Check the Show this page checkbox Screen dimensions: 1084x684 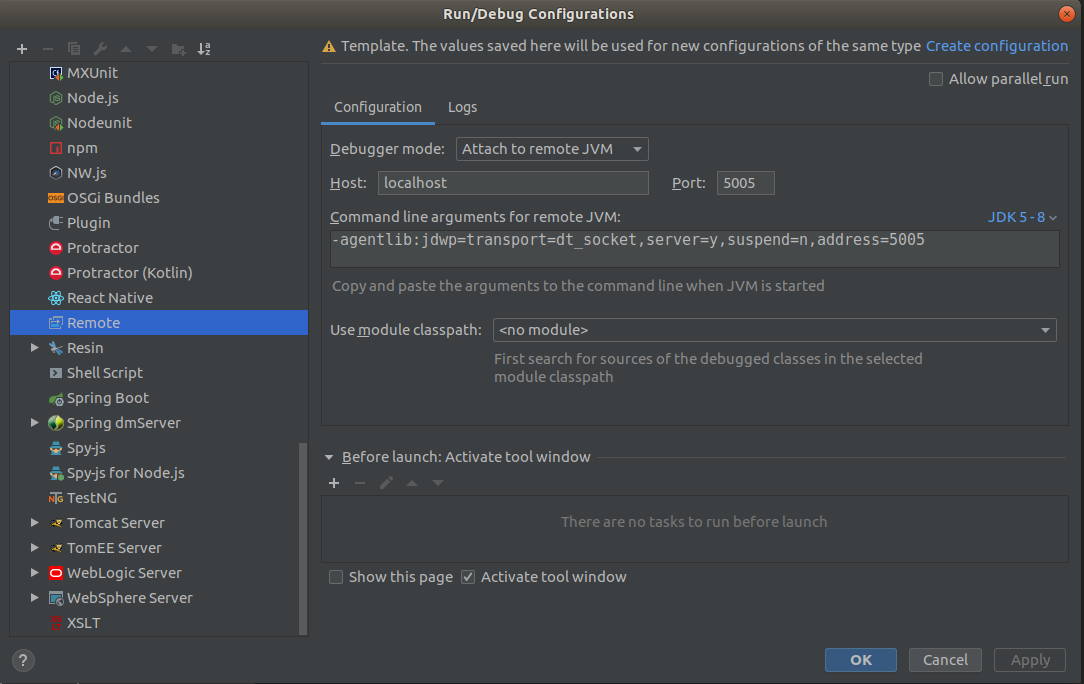(336, 577)
